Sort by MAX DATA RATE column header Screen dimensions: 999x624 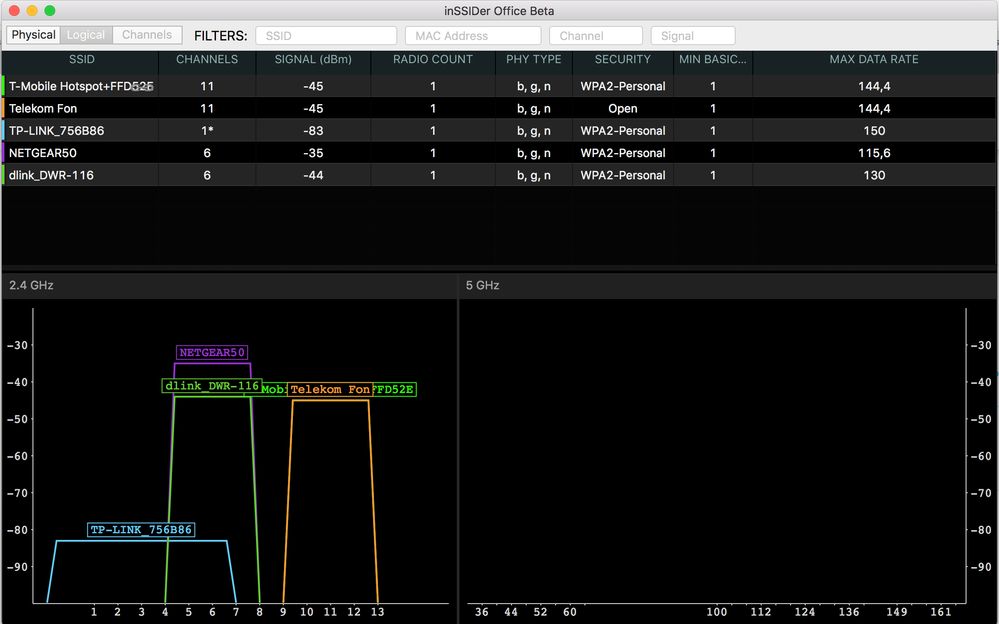874,59
